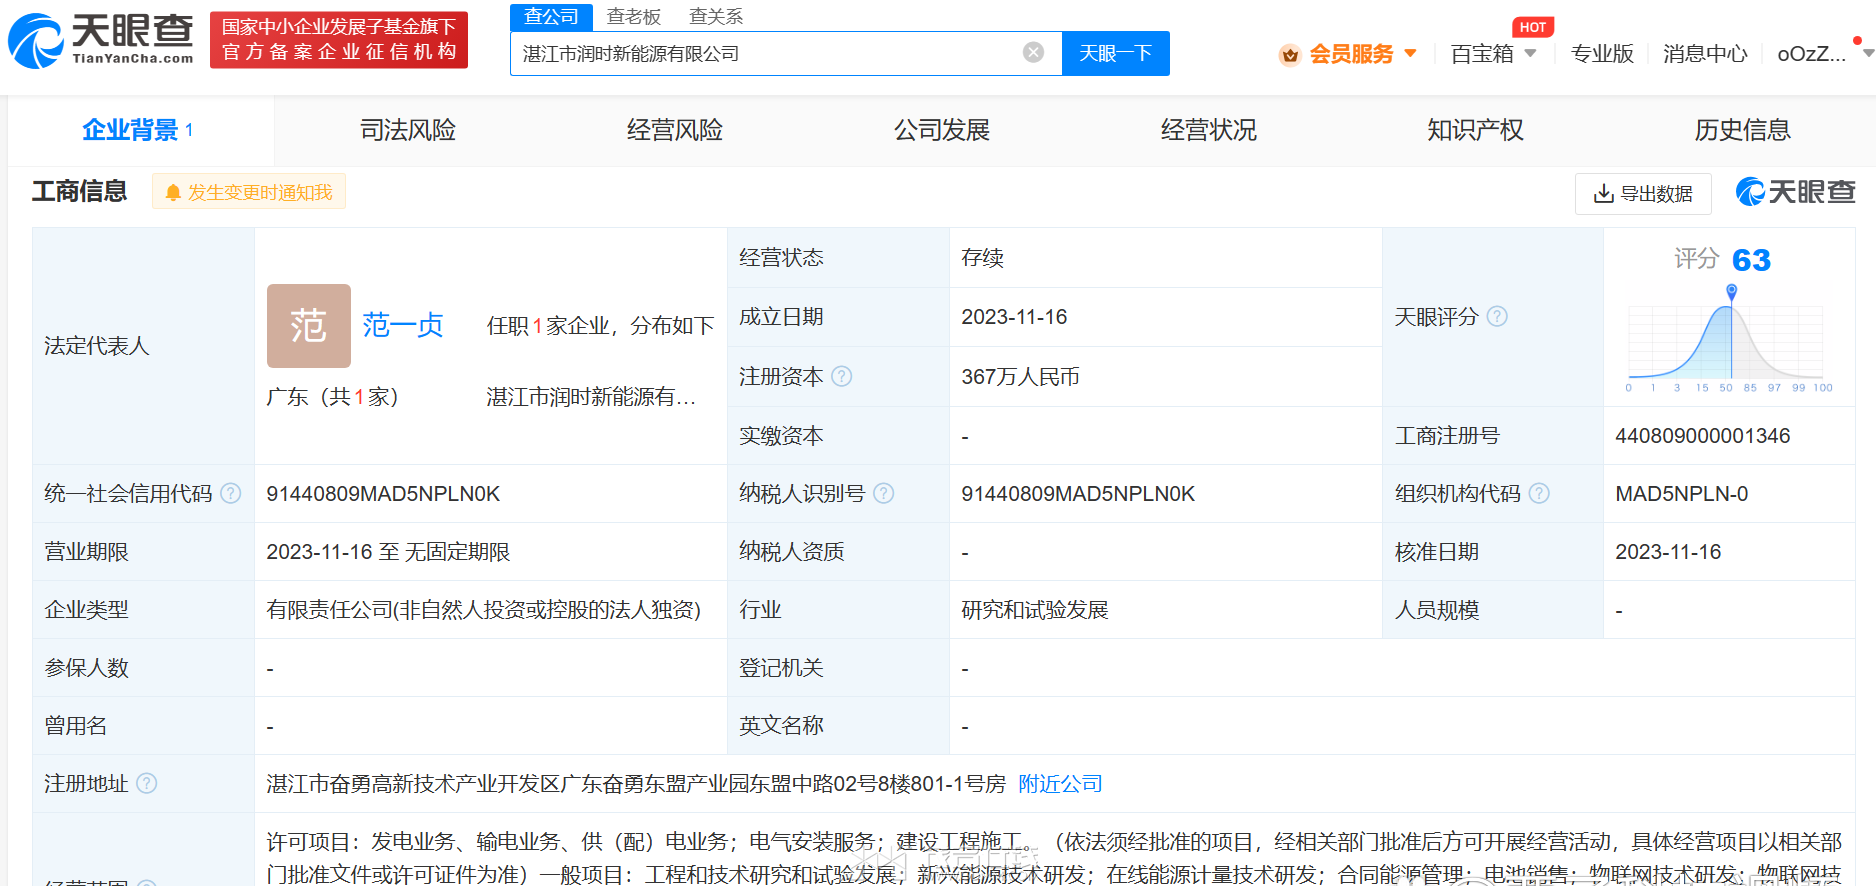Select organization code MAD5NPLN-0
The image size is (1876, 886).
(1682, 494)
